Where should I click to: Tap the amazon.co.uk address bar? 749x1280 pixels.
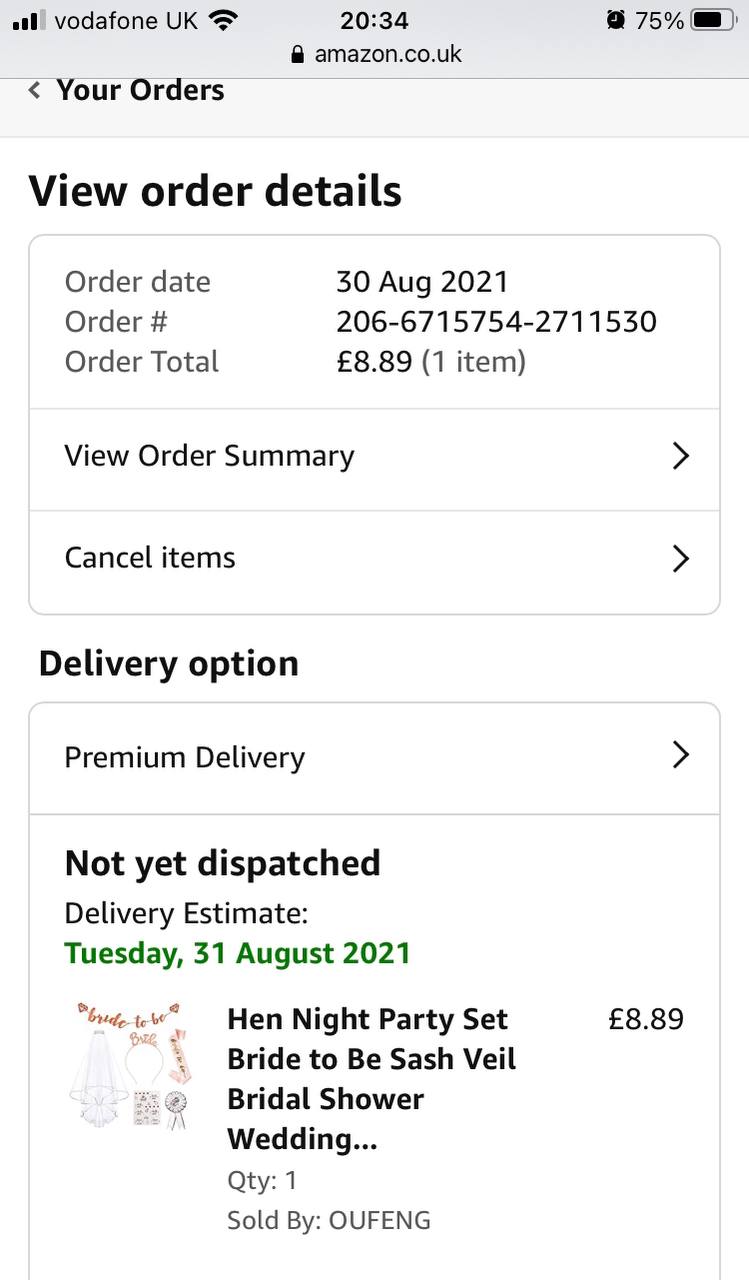(x=387, y=54)
